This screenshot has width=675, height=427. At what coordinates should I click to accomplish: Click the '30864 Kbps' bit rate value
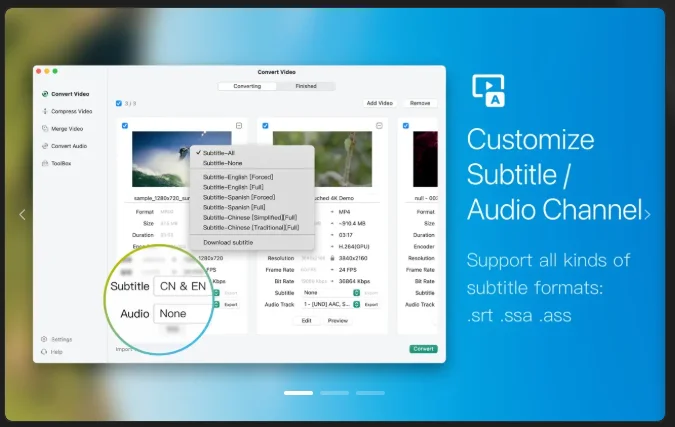354,281
